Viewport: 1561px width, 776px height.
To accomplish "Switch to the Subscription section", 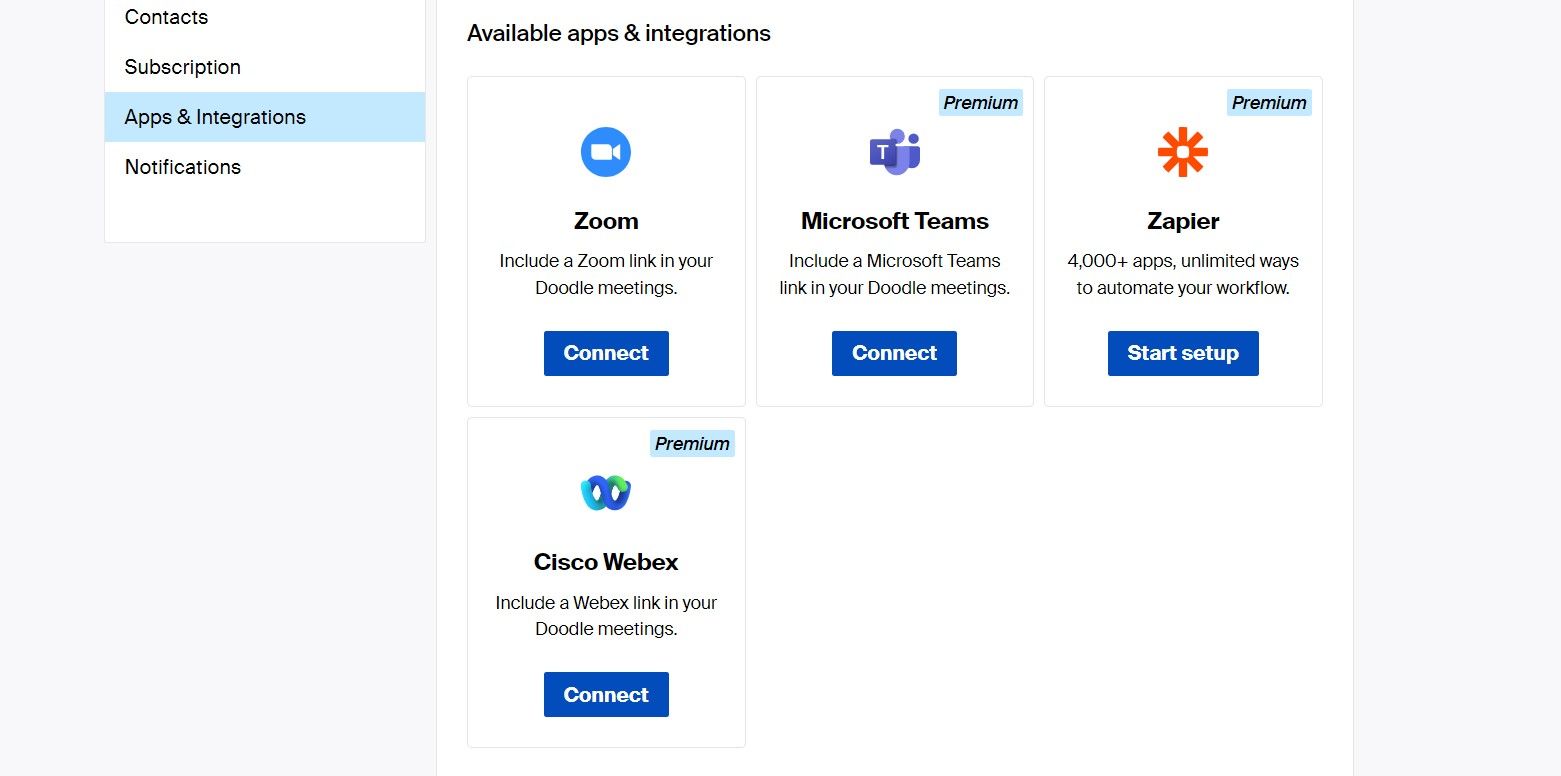I will coord(182,67).
